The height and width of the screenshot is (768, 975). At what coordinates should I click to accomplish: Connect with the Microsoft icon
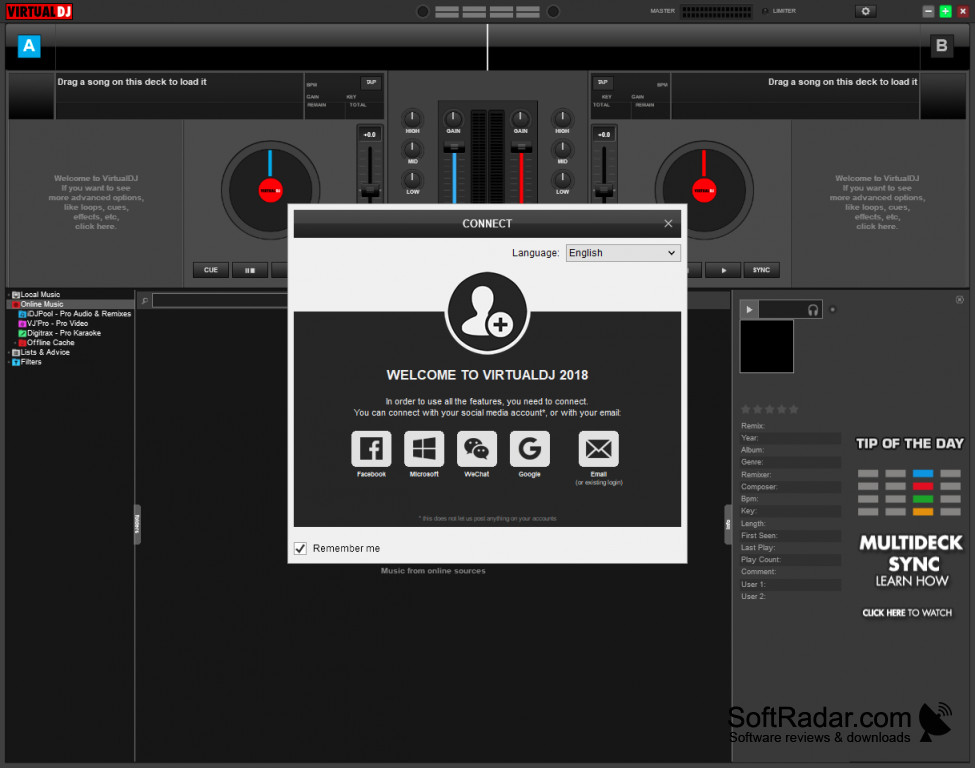(x=424, y=448)
